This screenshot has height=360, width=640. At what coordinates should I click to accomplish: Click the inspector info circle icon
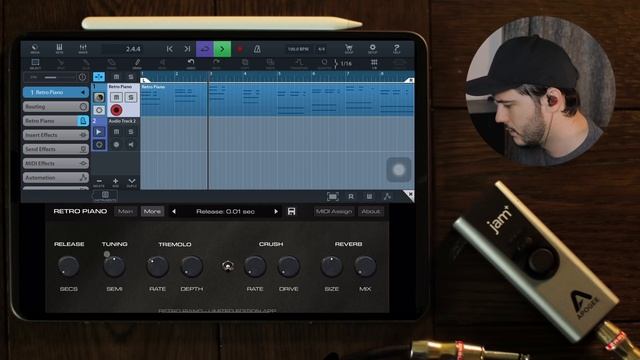point(82,77)
